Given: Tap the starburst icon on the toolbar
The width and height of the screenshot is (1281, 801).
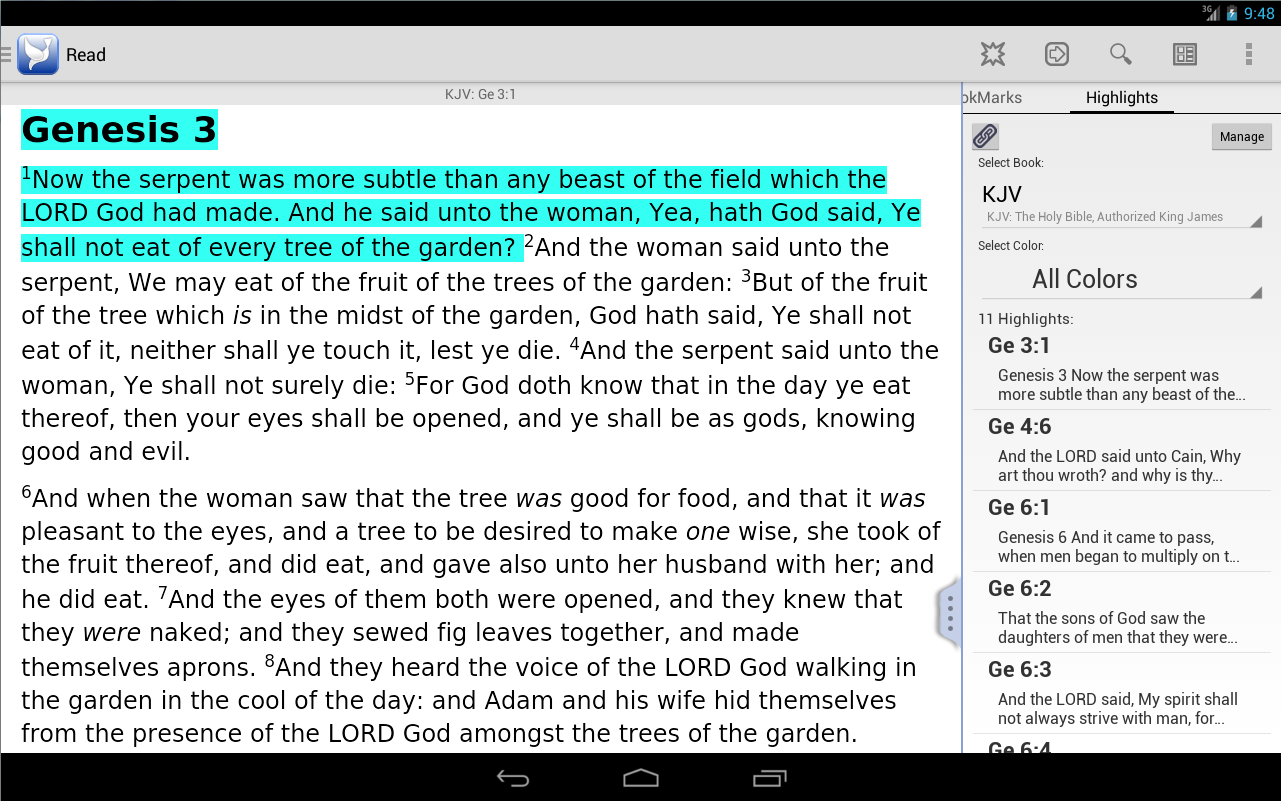Looking at the screenshot, I should (992, 54).
